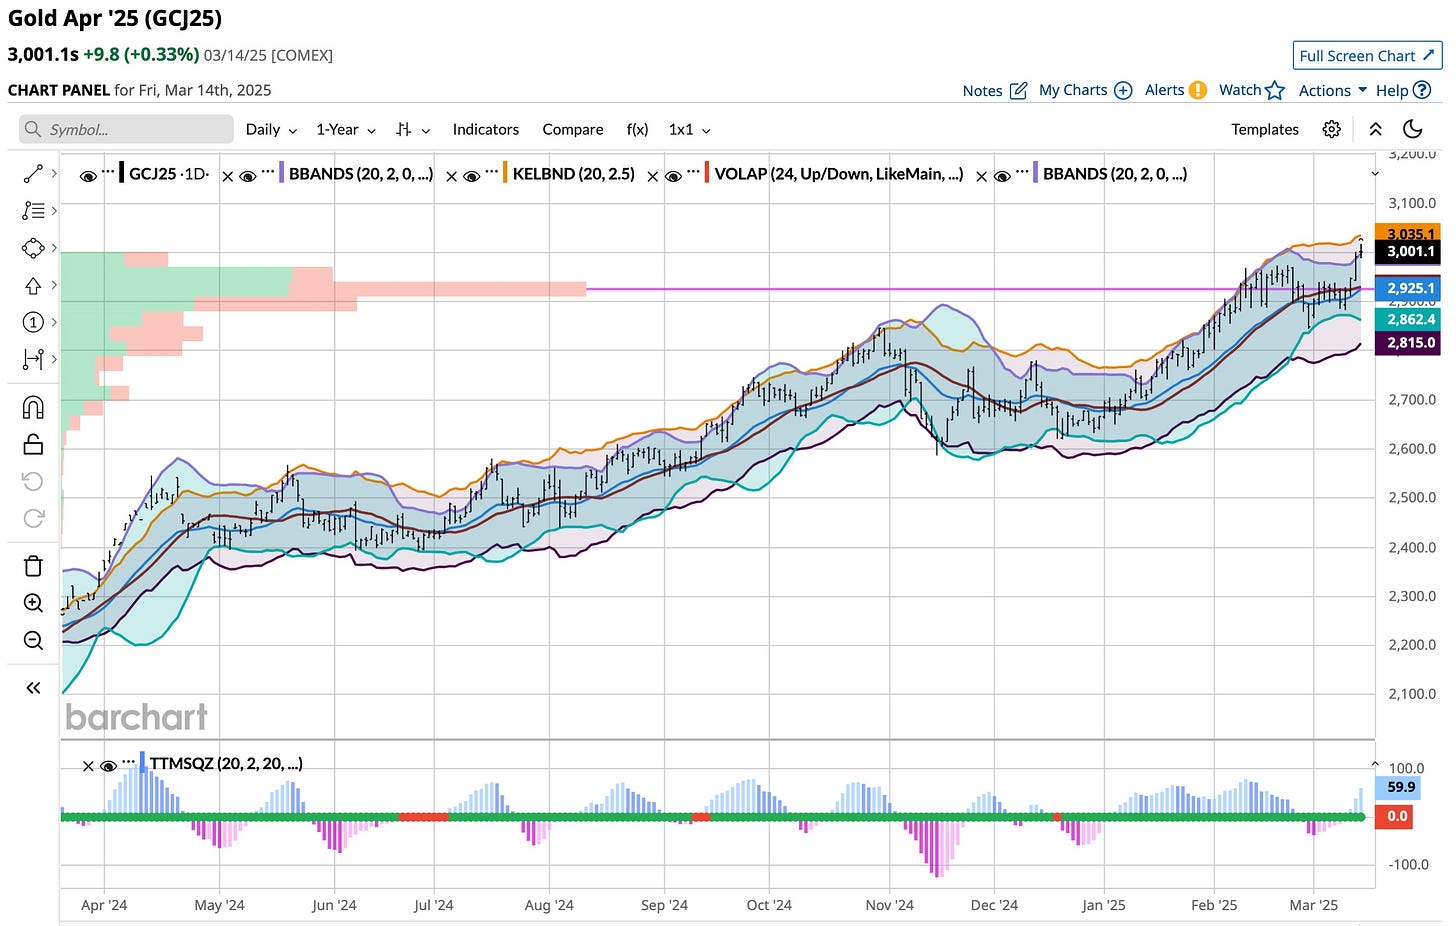
Task: Open the Help link
Action: coord(1391,90)
